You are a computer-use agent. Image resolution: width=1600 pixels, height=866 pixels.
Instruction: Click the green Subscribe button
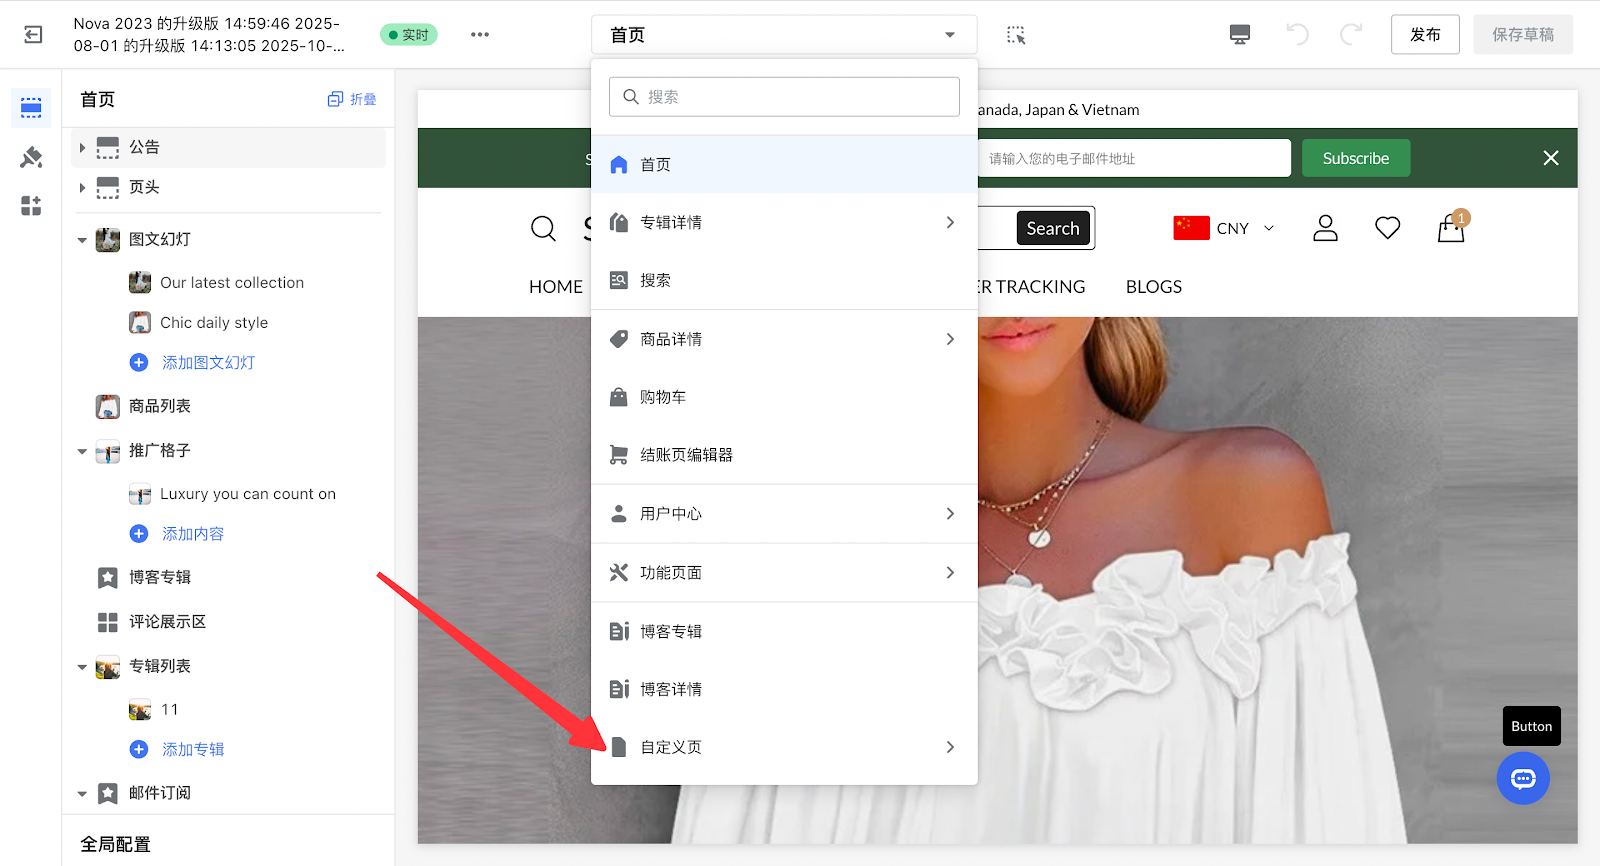click(1355, 159)
